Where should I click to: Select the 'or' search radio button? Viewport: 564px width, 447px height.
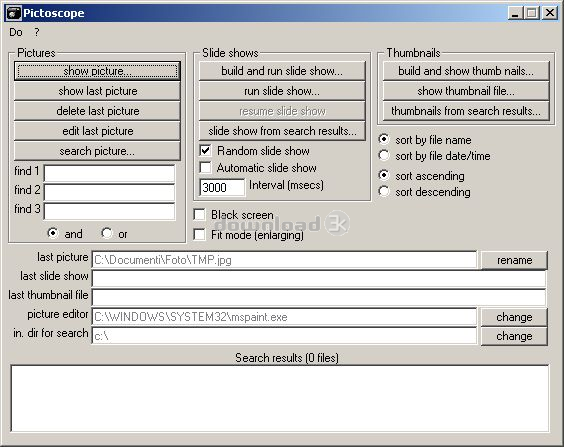[107, 233]
